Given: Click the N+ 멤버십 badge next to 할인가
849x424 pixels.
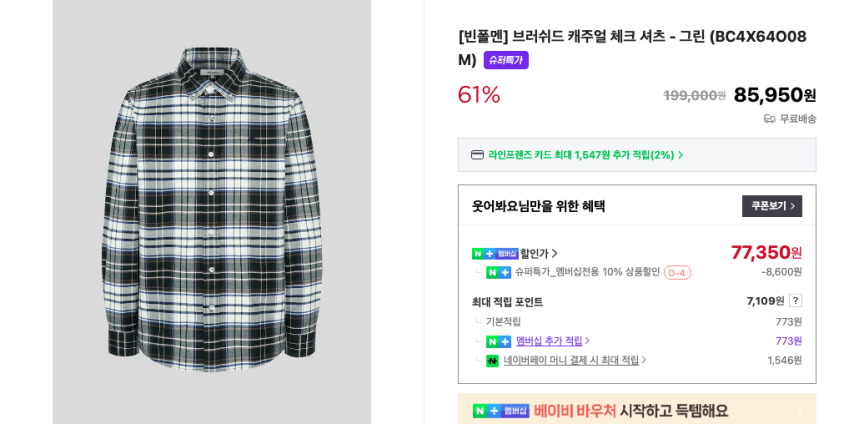Looking at the screenshot, I should tap(495, 253).
